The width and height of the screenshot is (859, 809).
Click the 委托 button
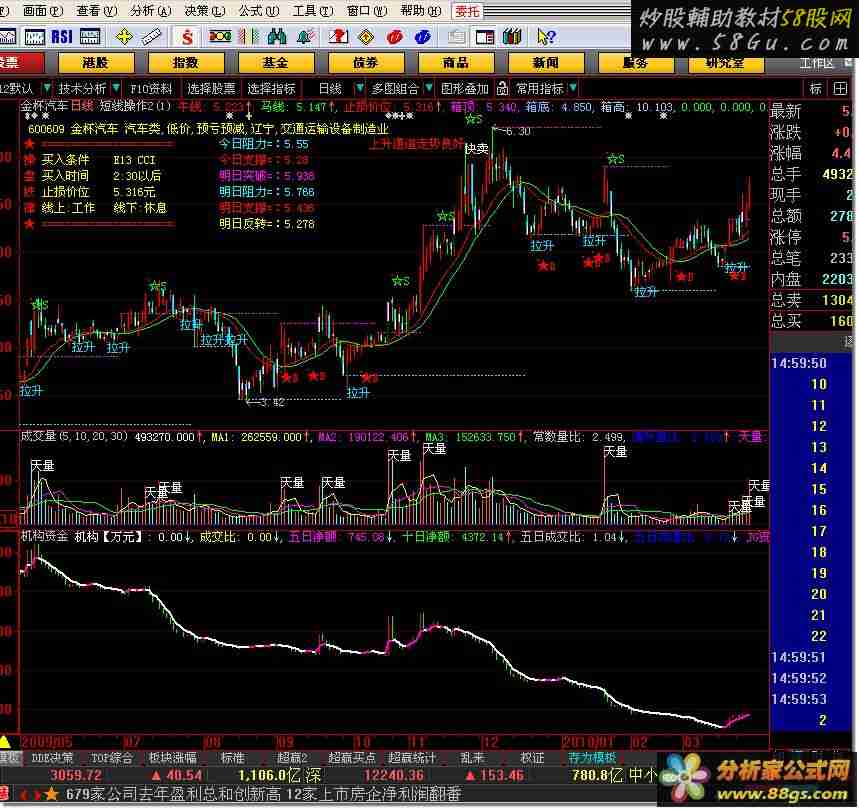[x=467, y=11]
